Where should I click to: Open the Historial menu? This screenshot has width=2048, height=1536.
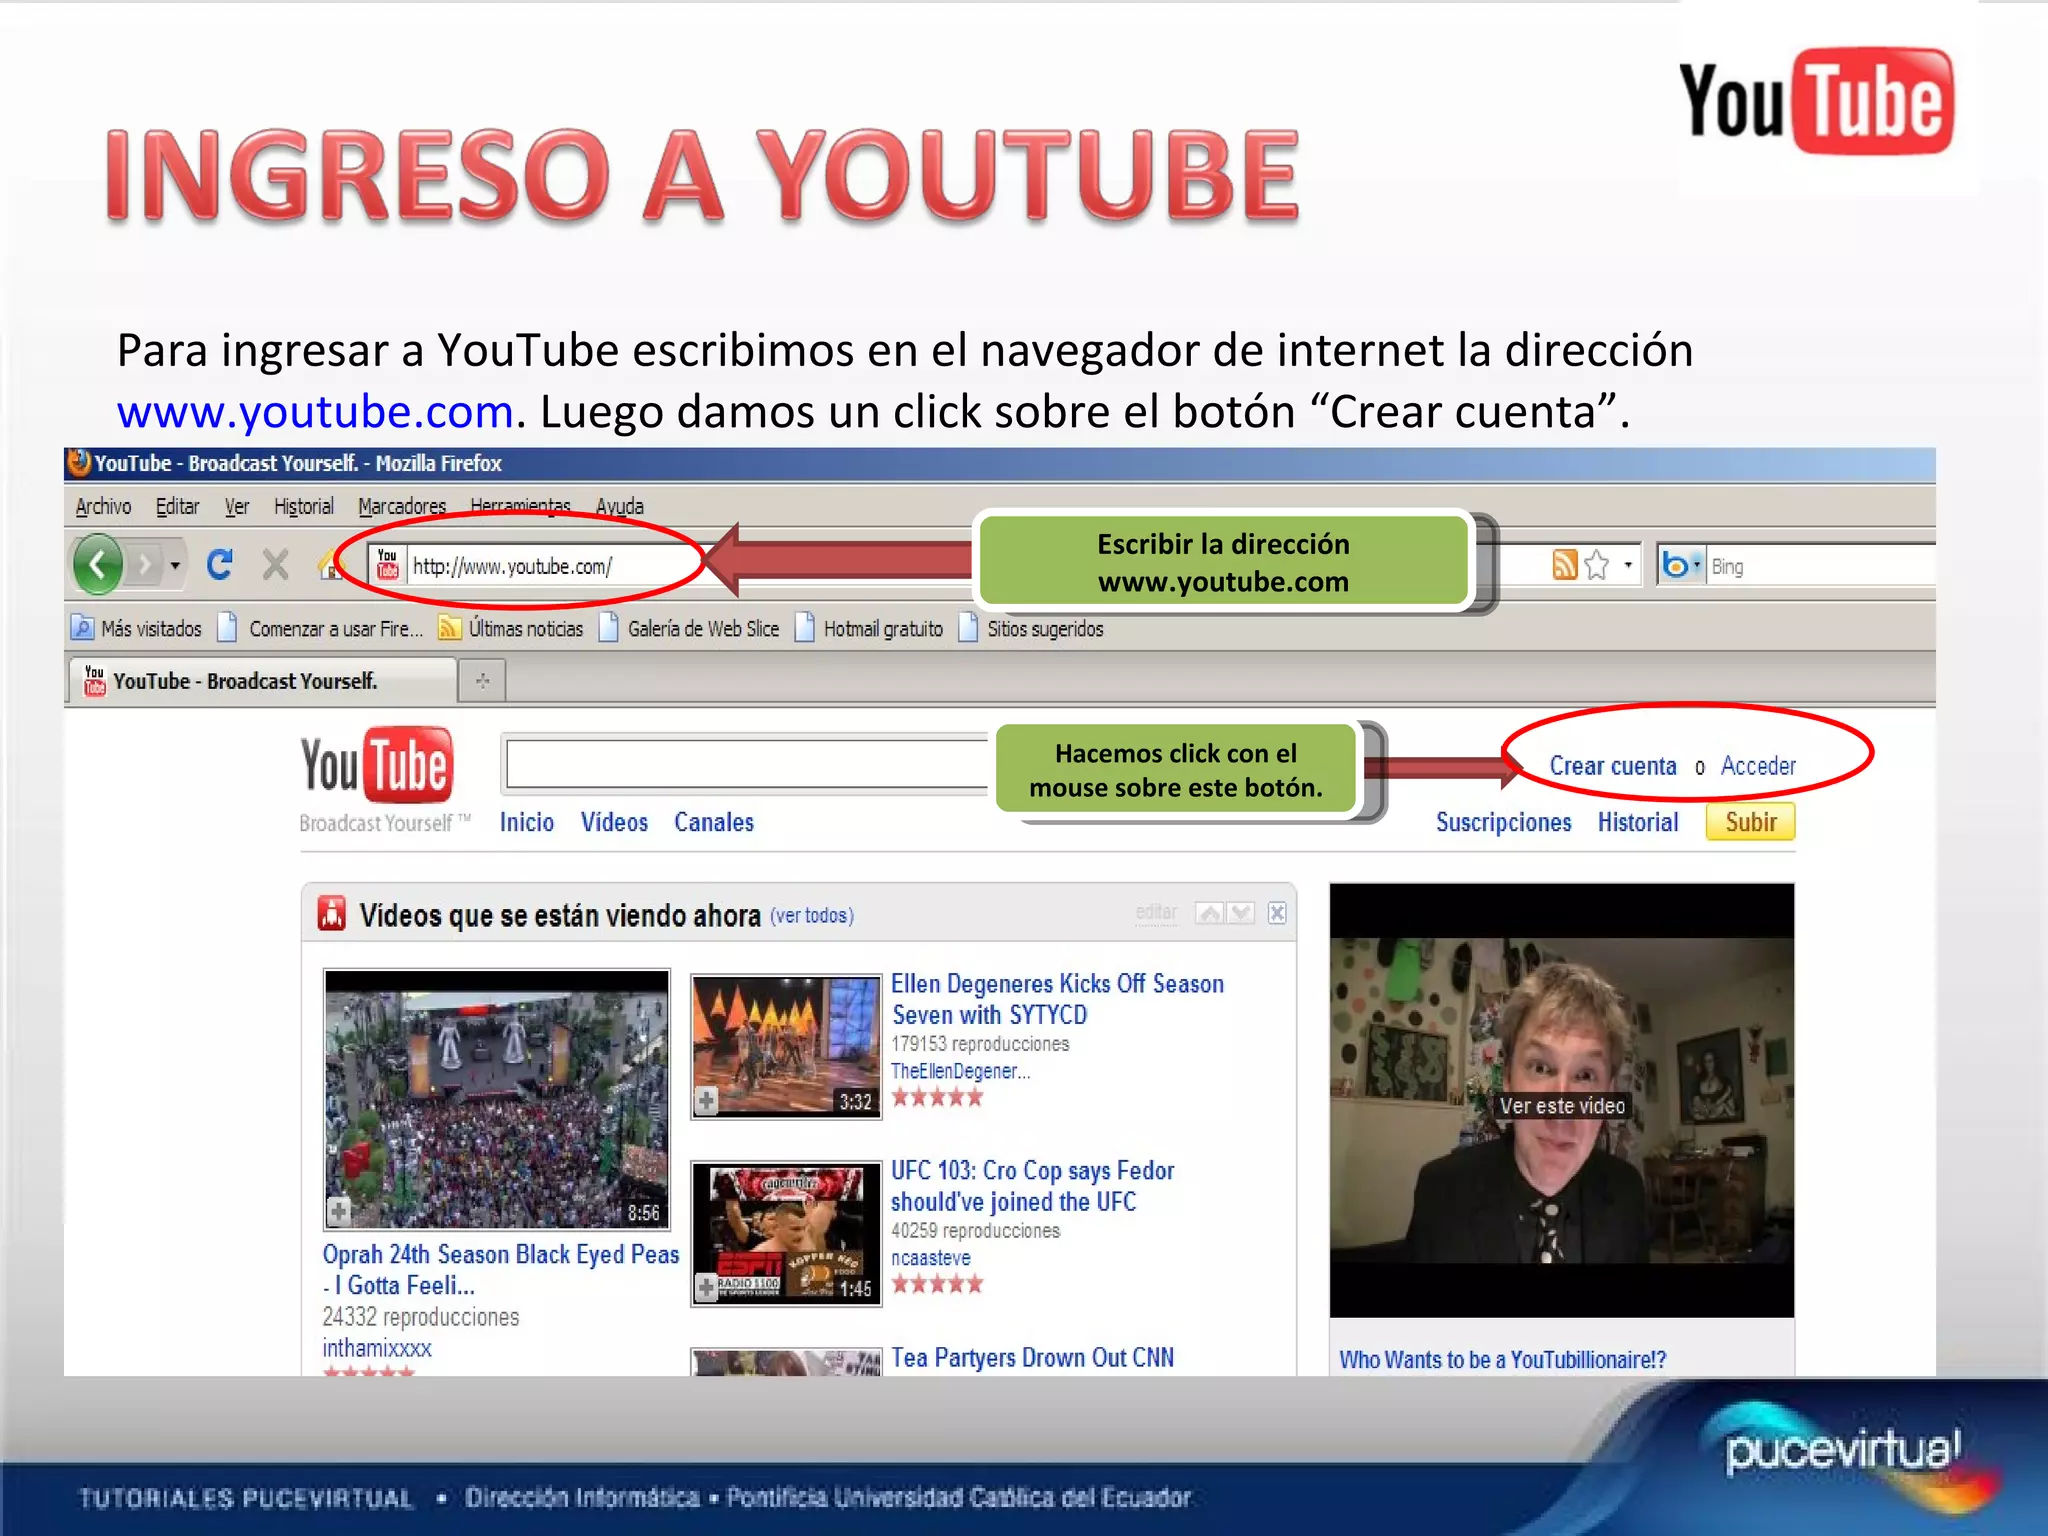pyautogui.click(x=304, y=506)
